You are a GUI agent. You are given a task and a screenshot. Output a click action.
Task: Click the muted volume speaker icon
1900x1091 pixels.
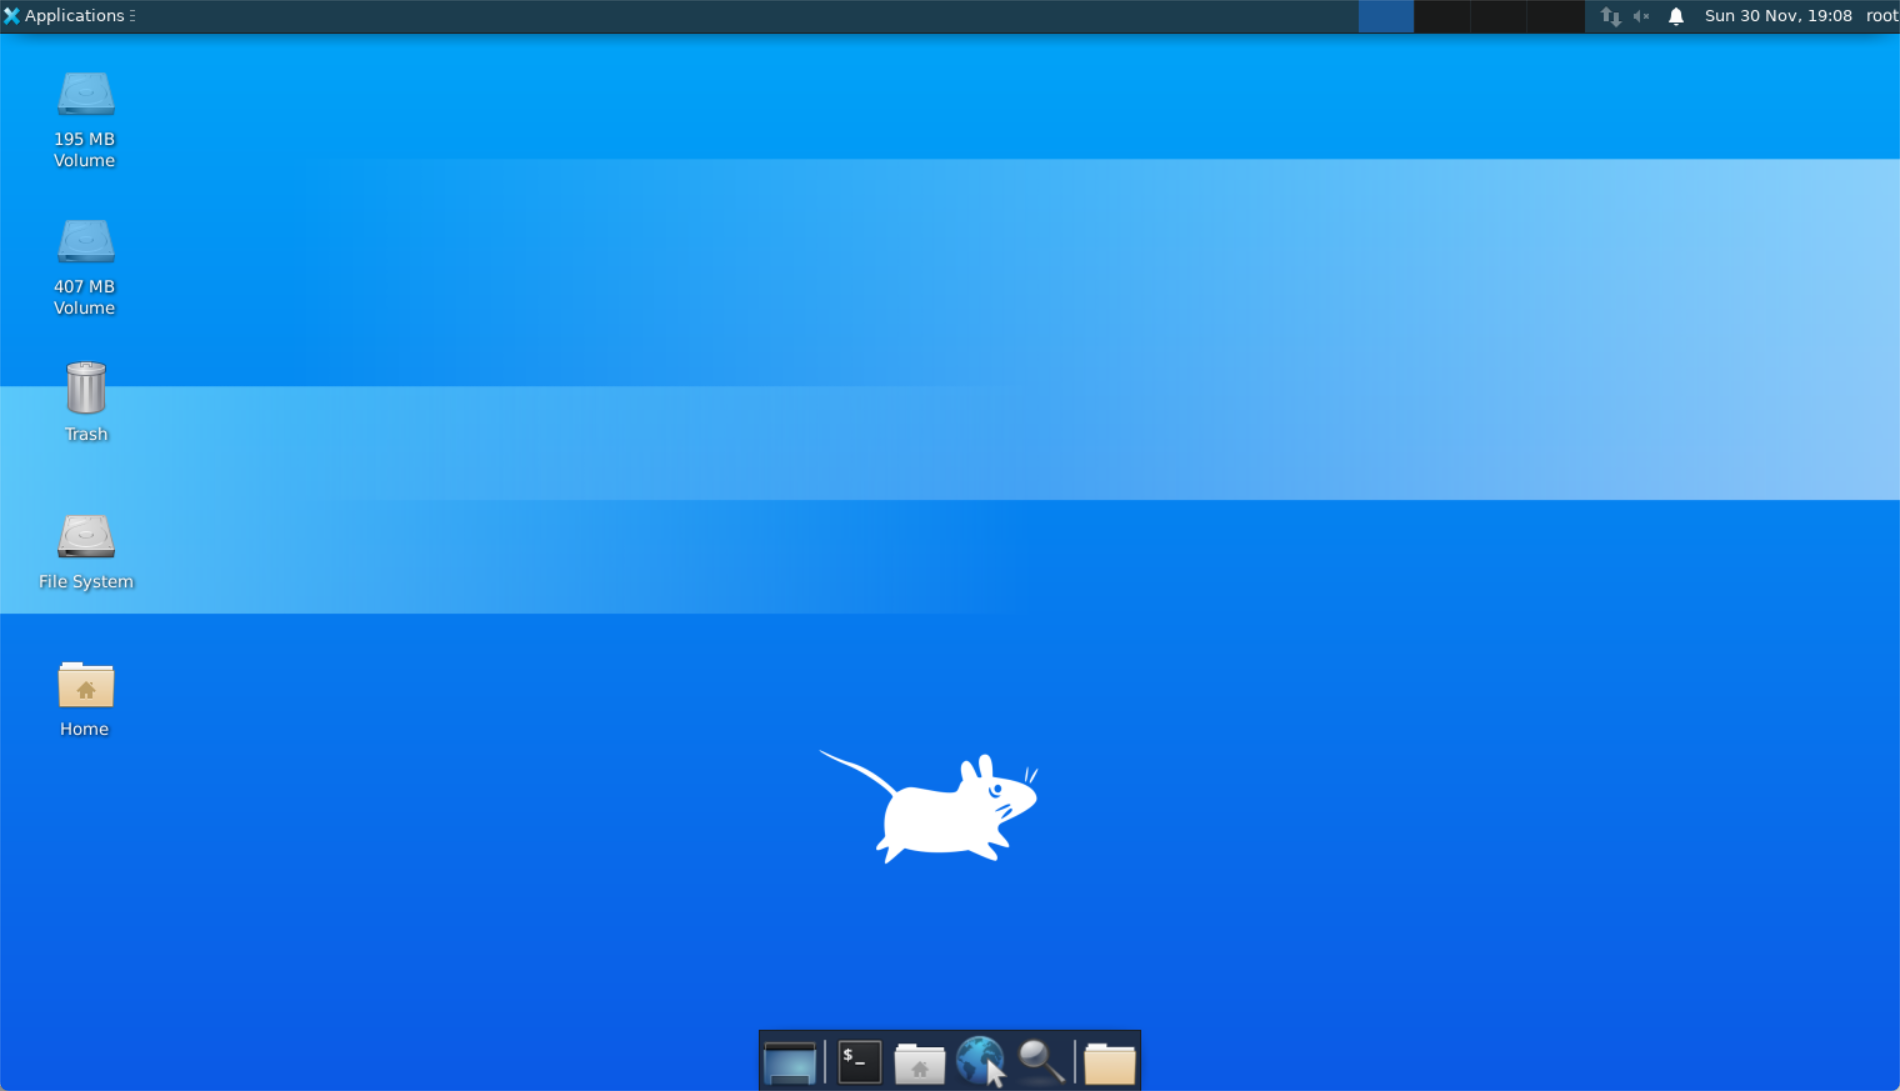[1641, 16]
